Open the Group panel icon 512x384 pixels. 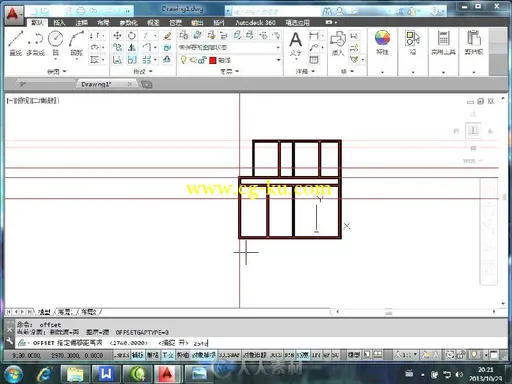[413, 42]
